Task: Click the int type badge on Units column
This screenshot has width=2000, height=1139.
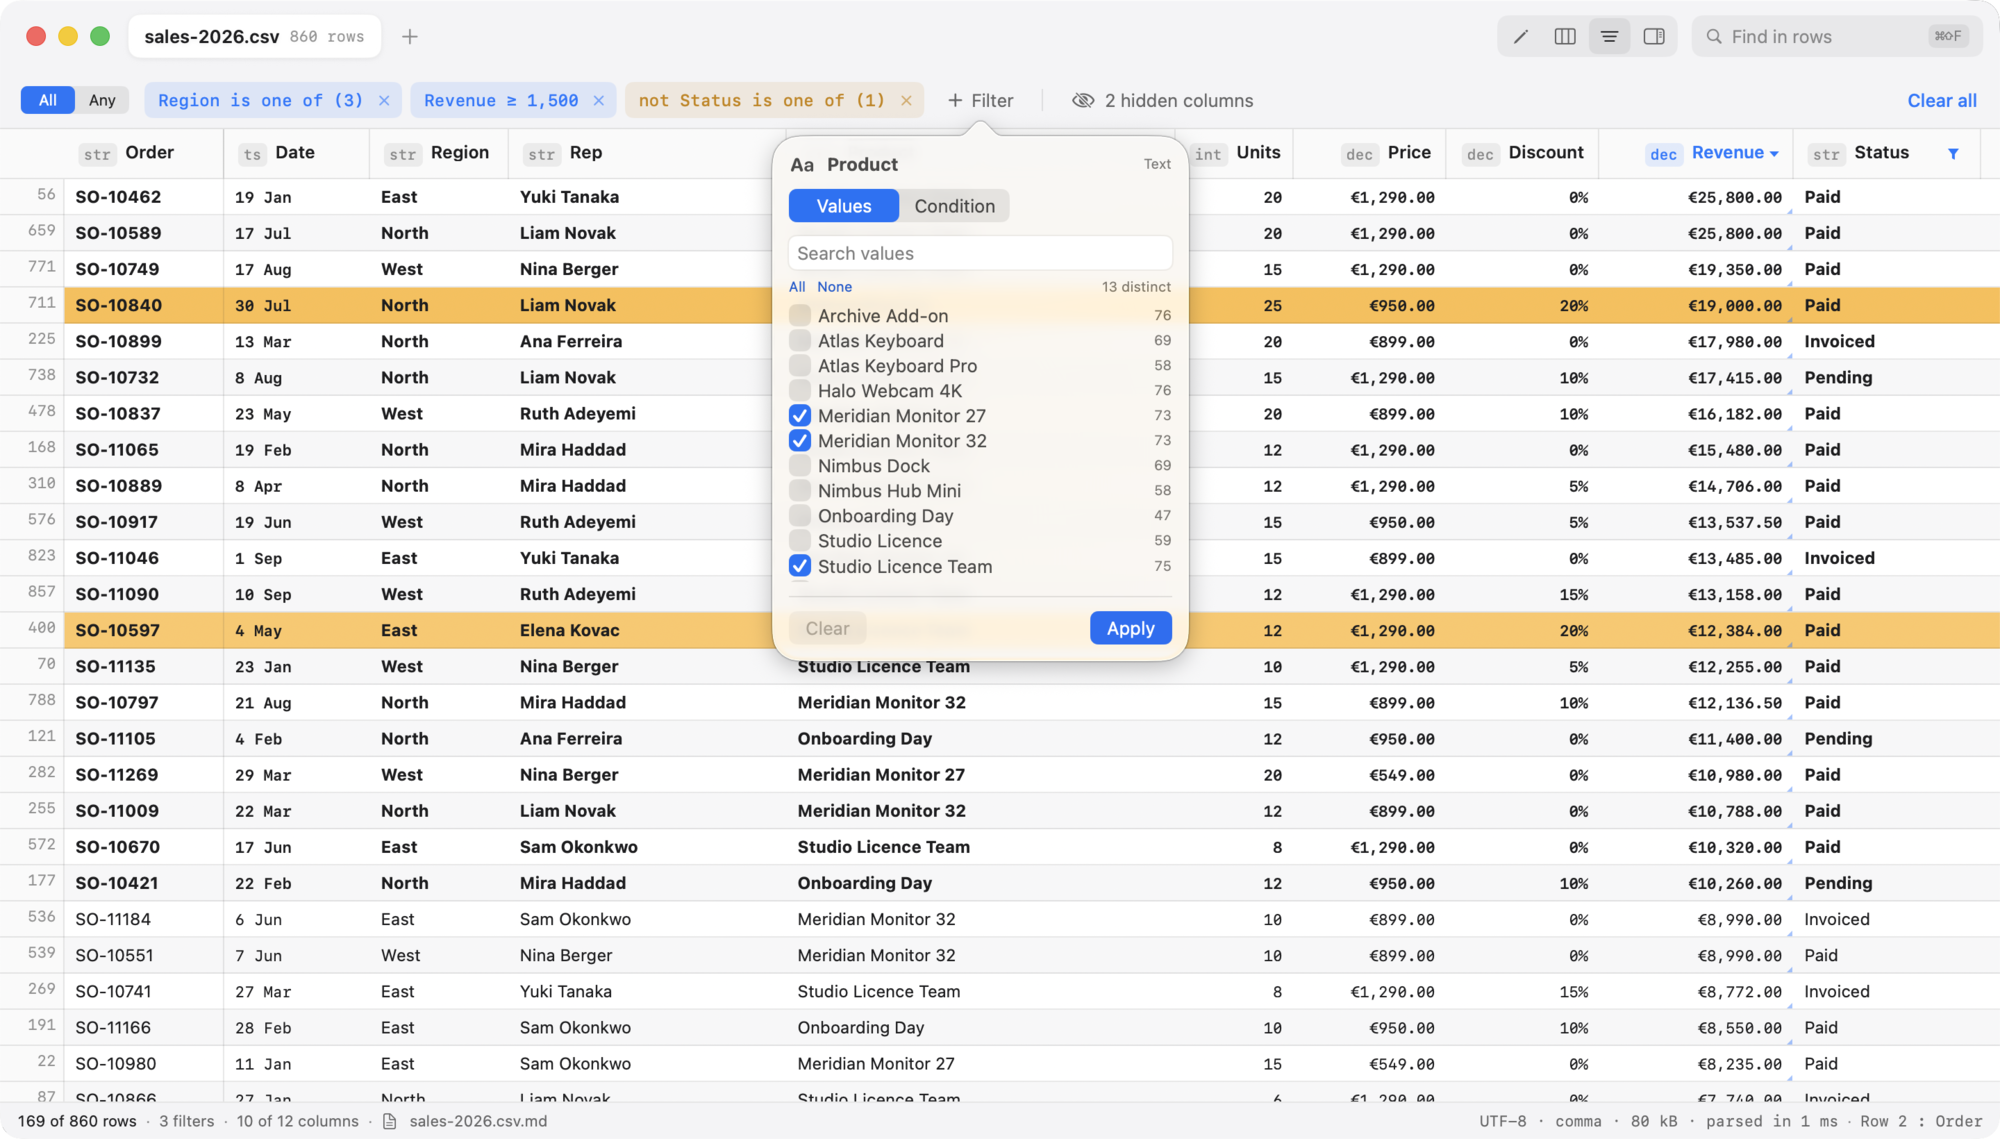Action: point(1208,154)
